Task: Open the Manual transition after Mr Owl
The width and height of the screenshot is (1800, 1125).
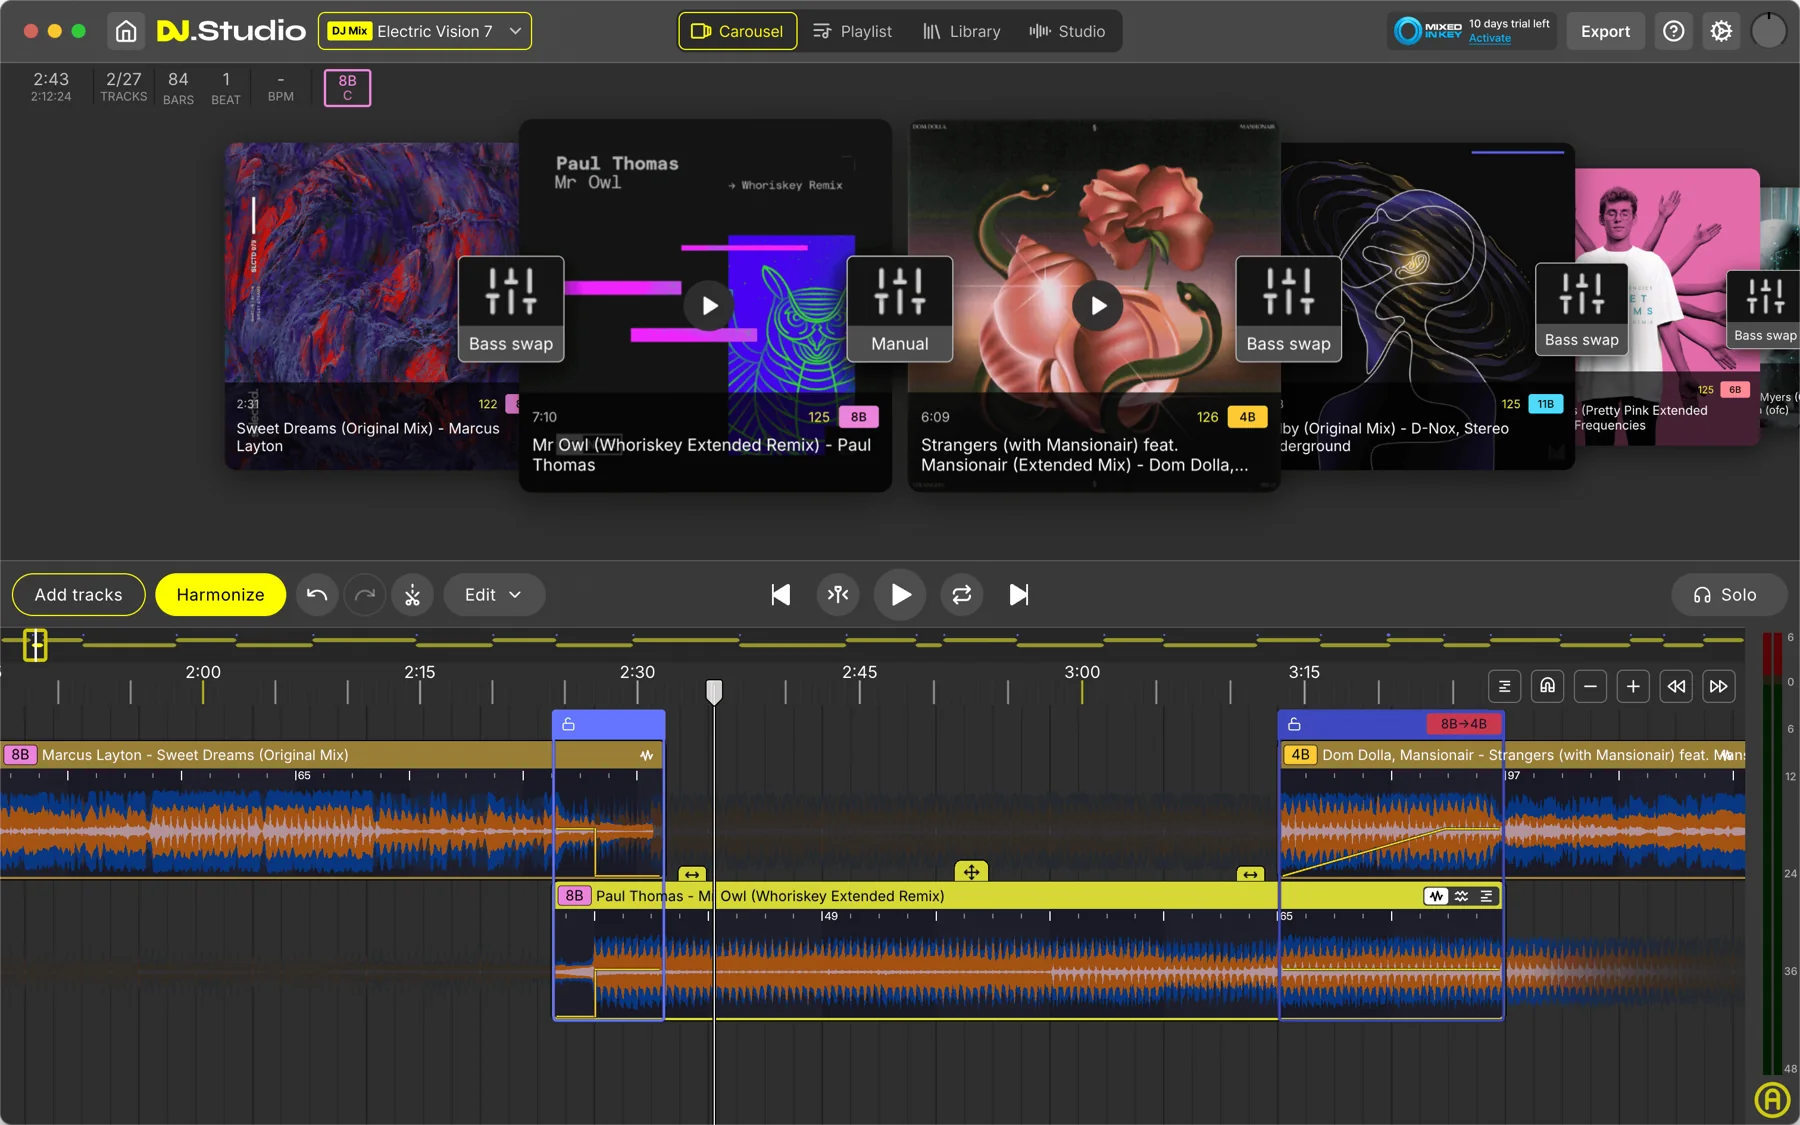Action: point(900,309)
